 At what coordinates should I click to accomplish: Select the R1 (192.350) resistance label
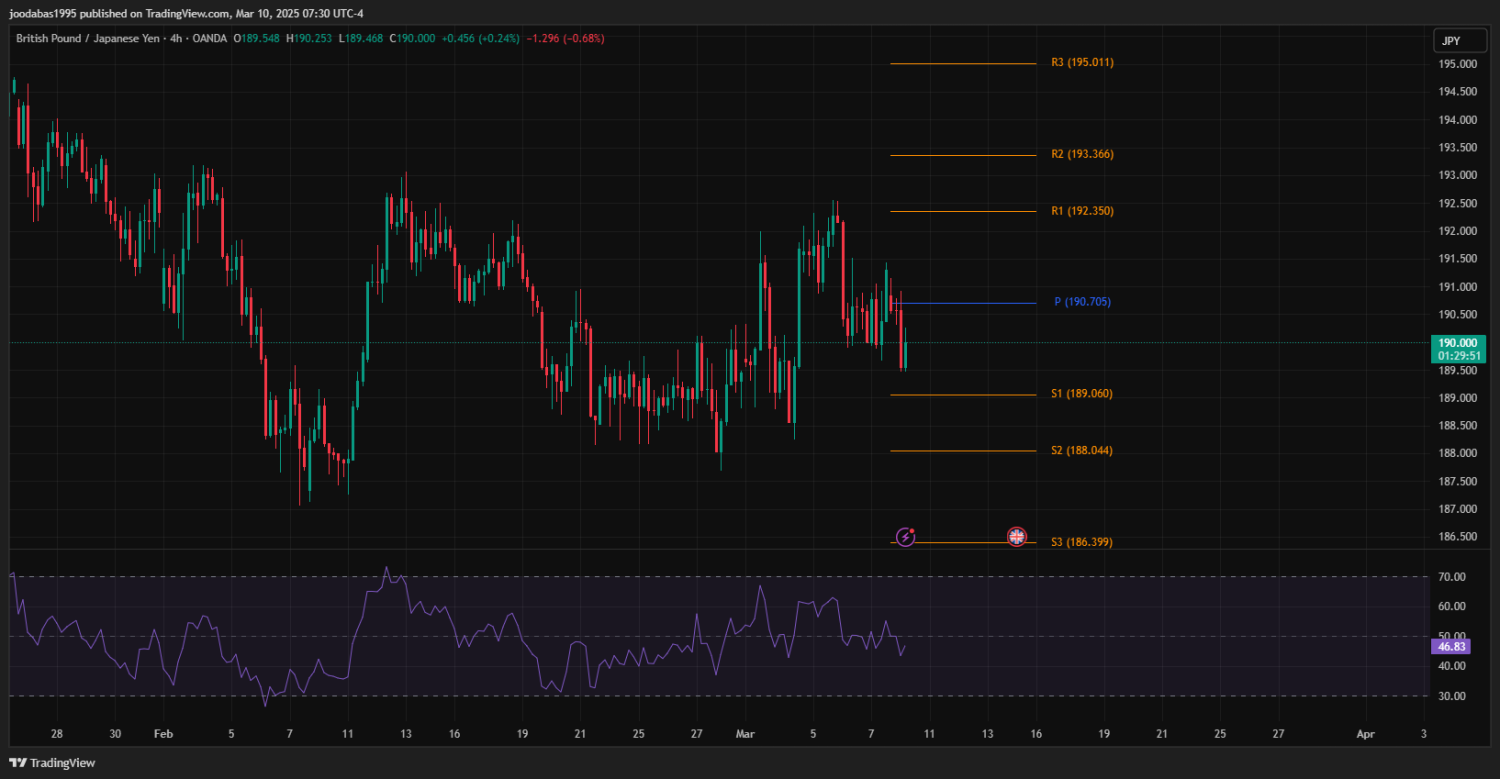(1082, 212)
